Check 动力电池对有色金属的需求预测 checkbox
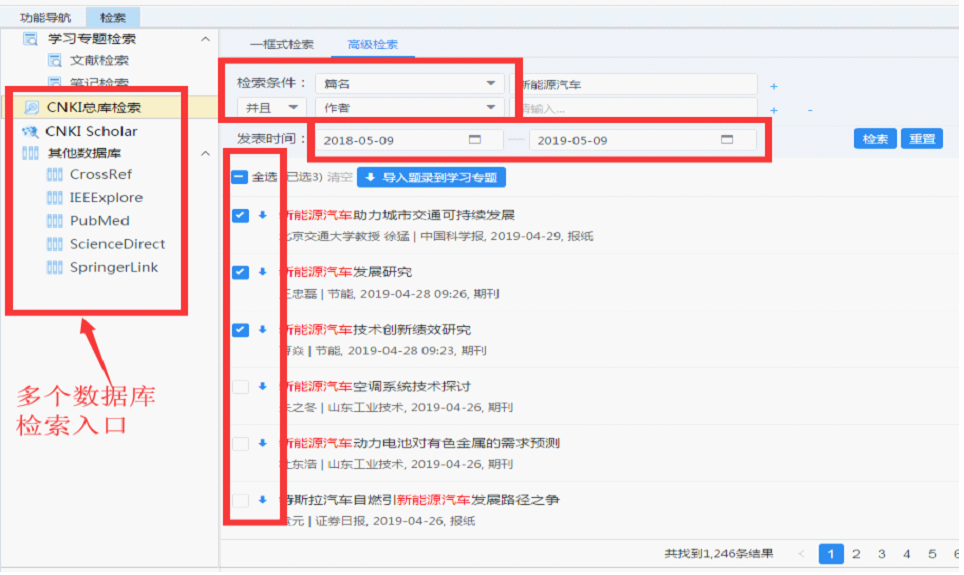964x575 pixels. [x=240, y=443]
